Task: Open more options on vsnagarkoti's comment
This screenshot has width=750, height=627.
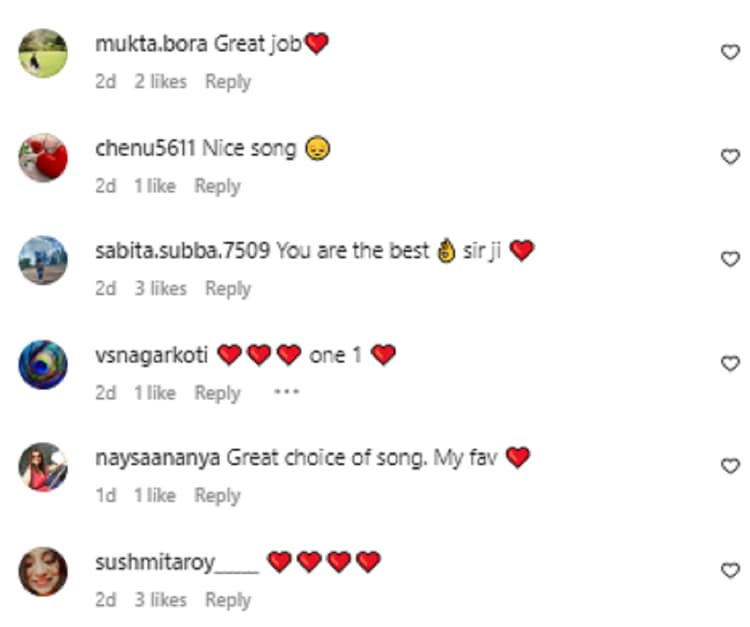Action: point(286,392)
